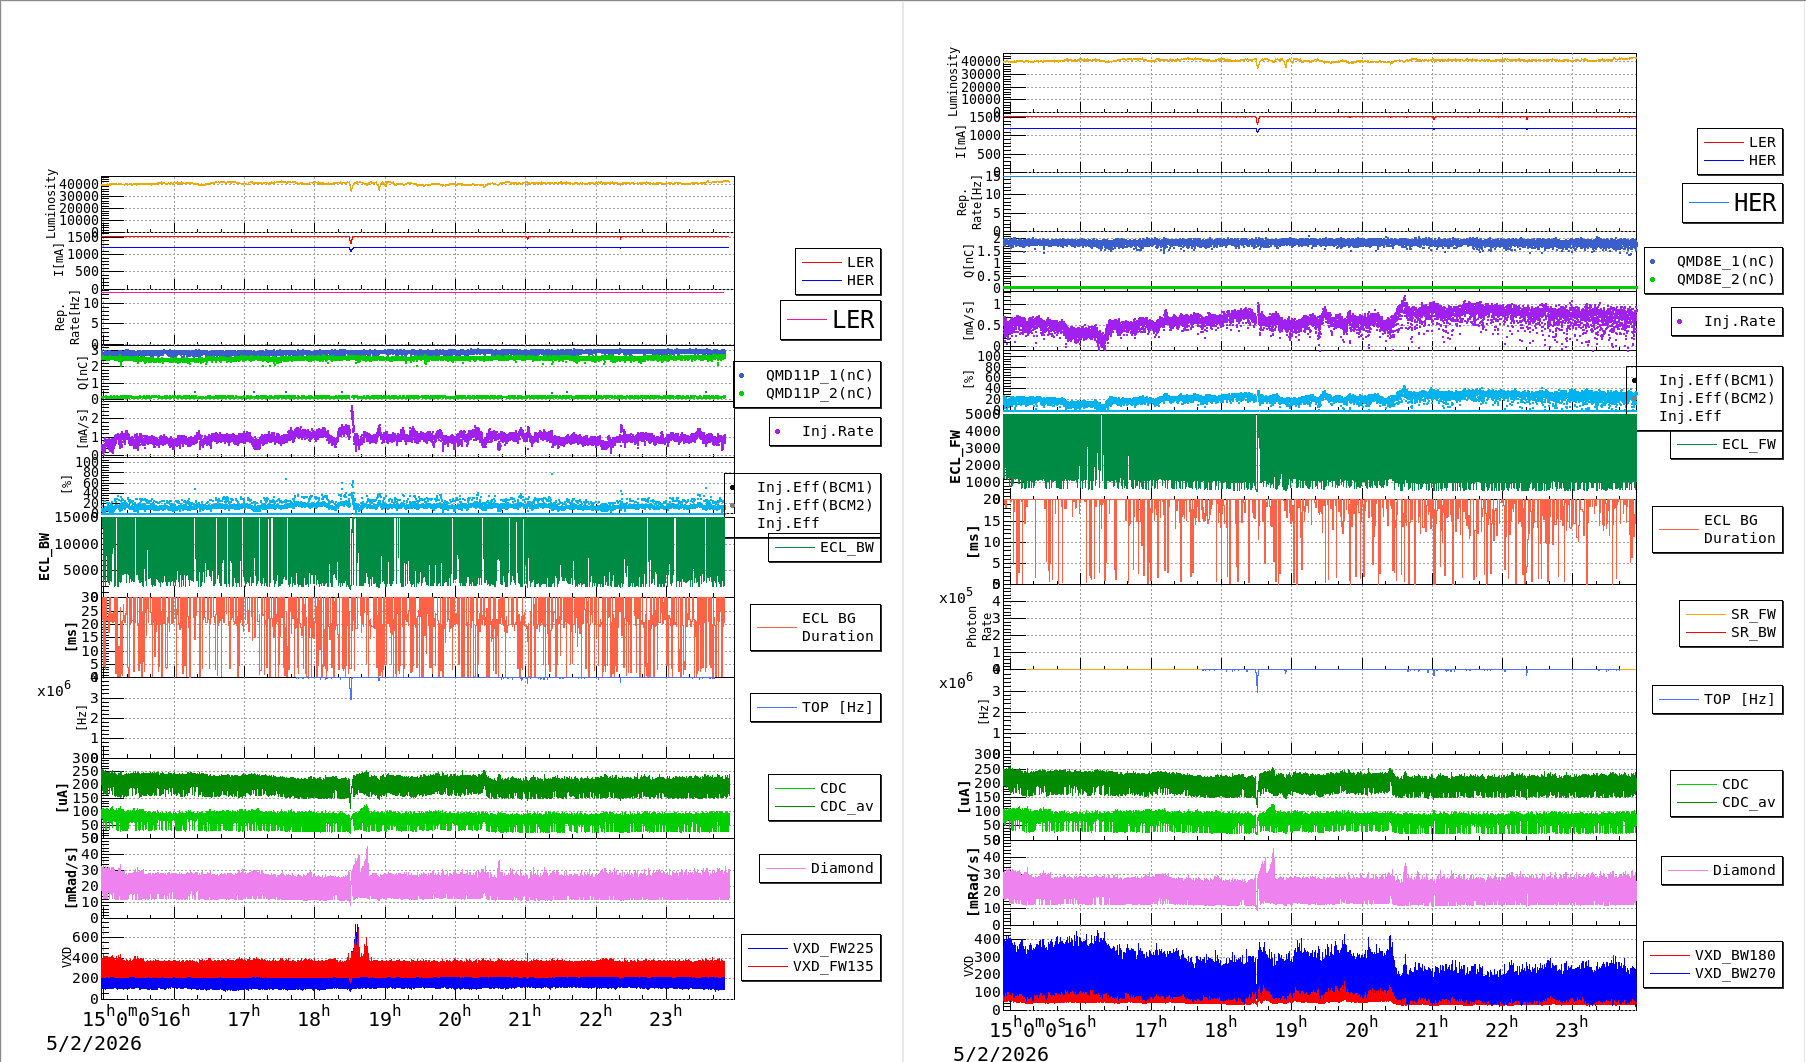Click the SR_FW legend entry
Image resolution: width=1806 pixels, height=1062 pixels.
click(1731, 614)
